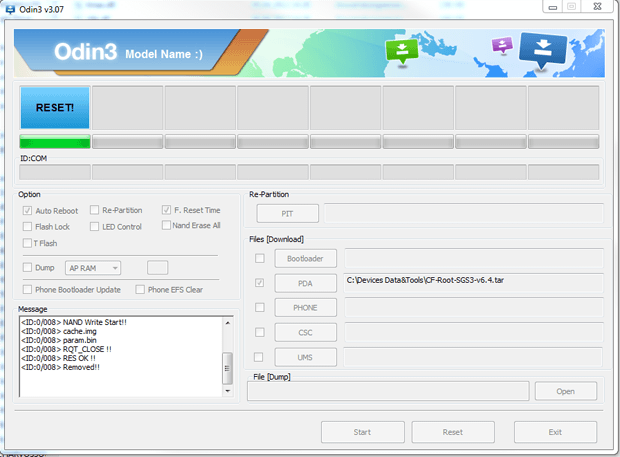This screenshot has width=620, height=457.
Task: Enable the T Flash checkbox
Action: click(x=27, y=243)
